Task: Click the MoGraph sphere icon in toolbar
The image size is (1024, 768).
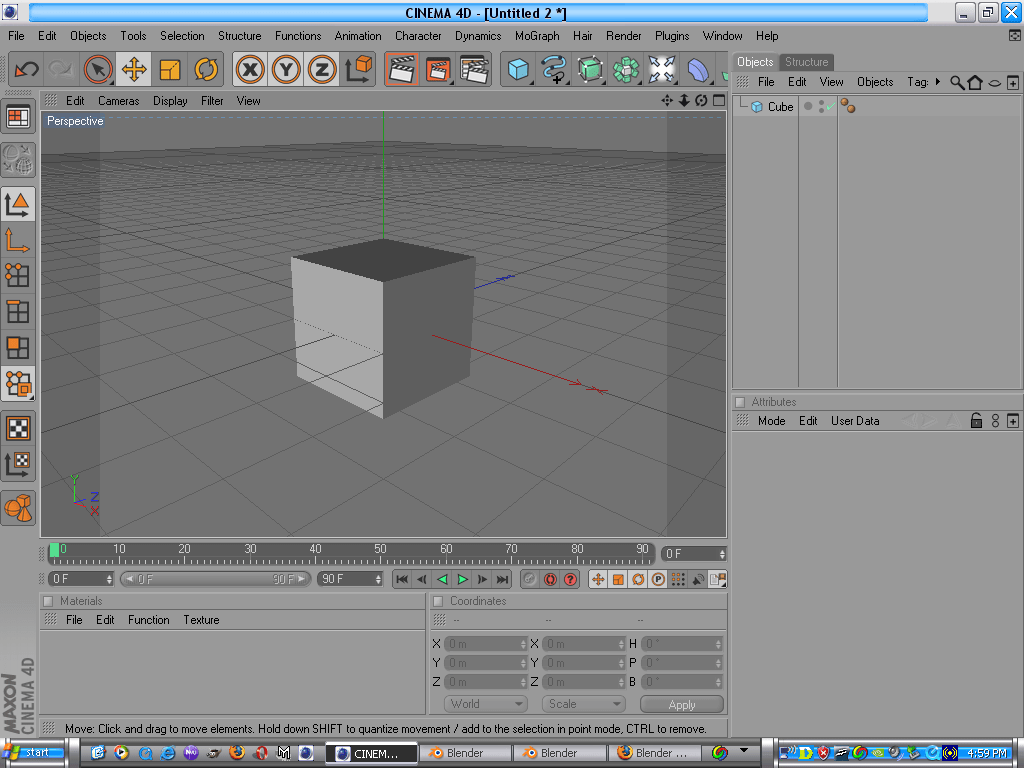Action: [627, 69]
